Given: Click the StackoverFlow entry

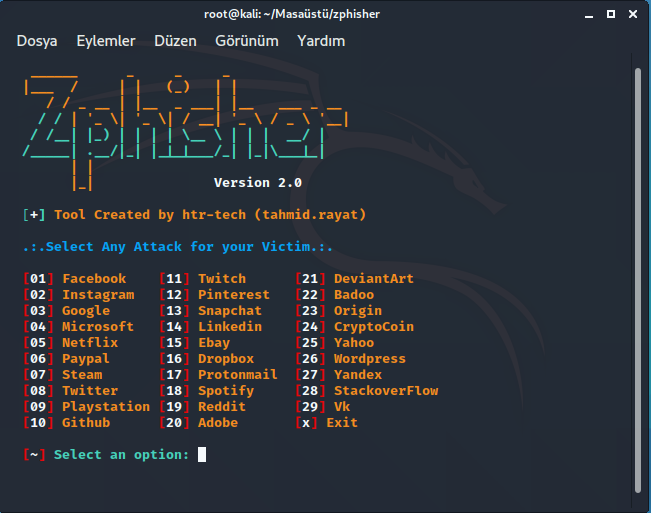Looking at the screenshot, I should point(386,391).
